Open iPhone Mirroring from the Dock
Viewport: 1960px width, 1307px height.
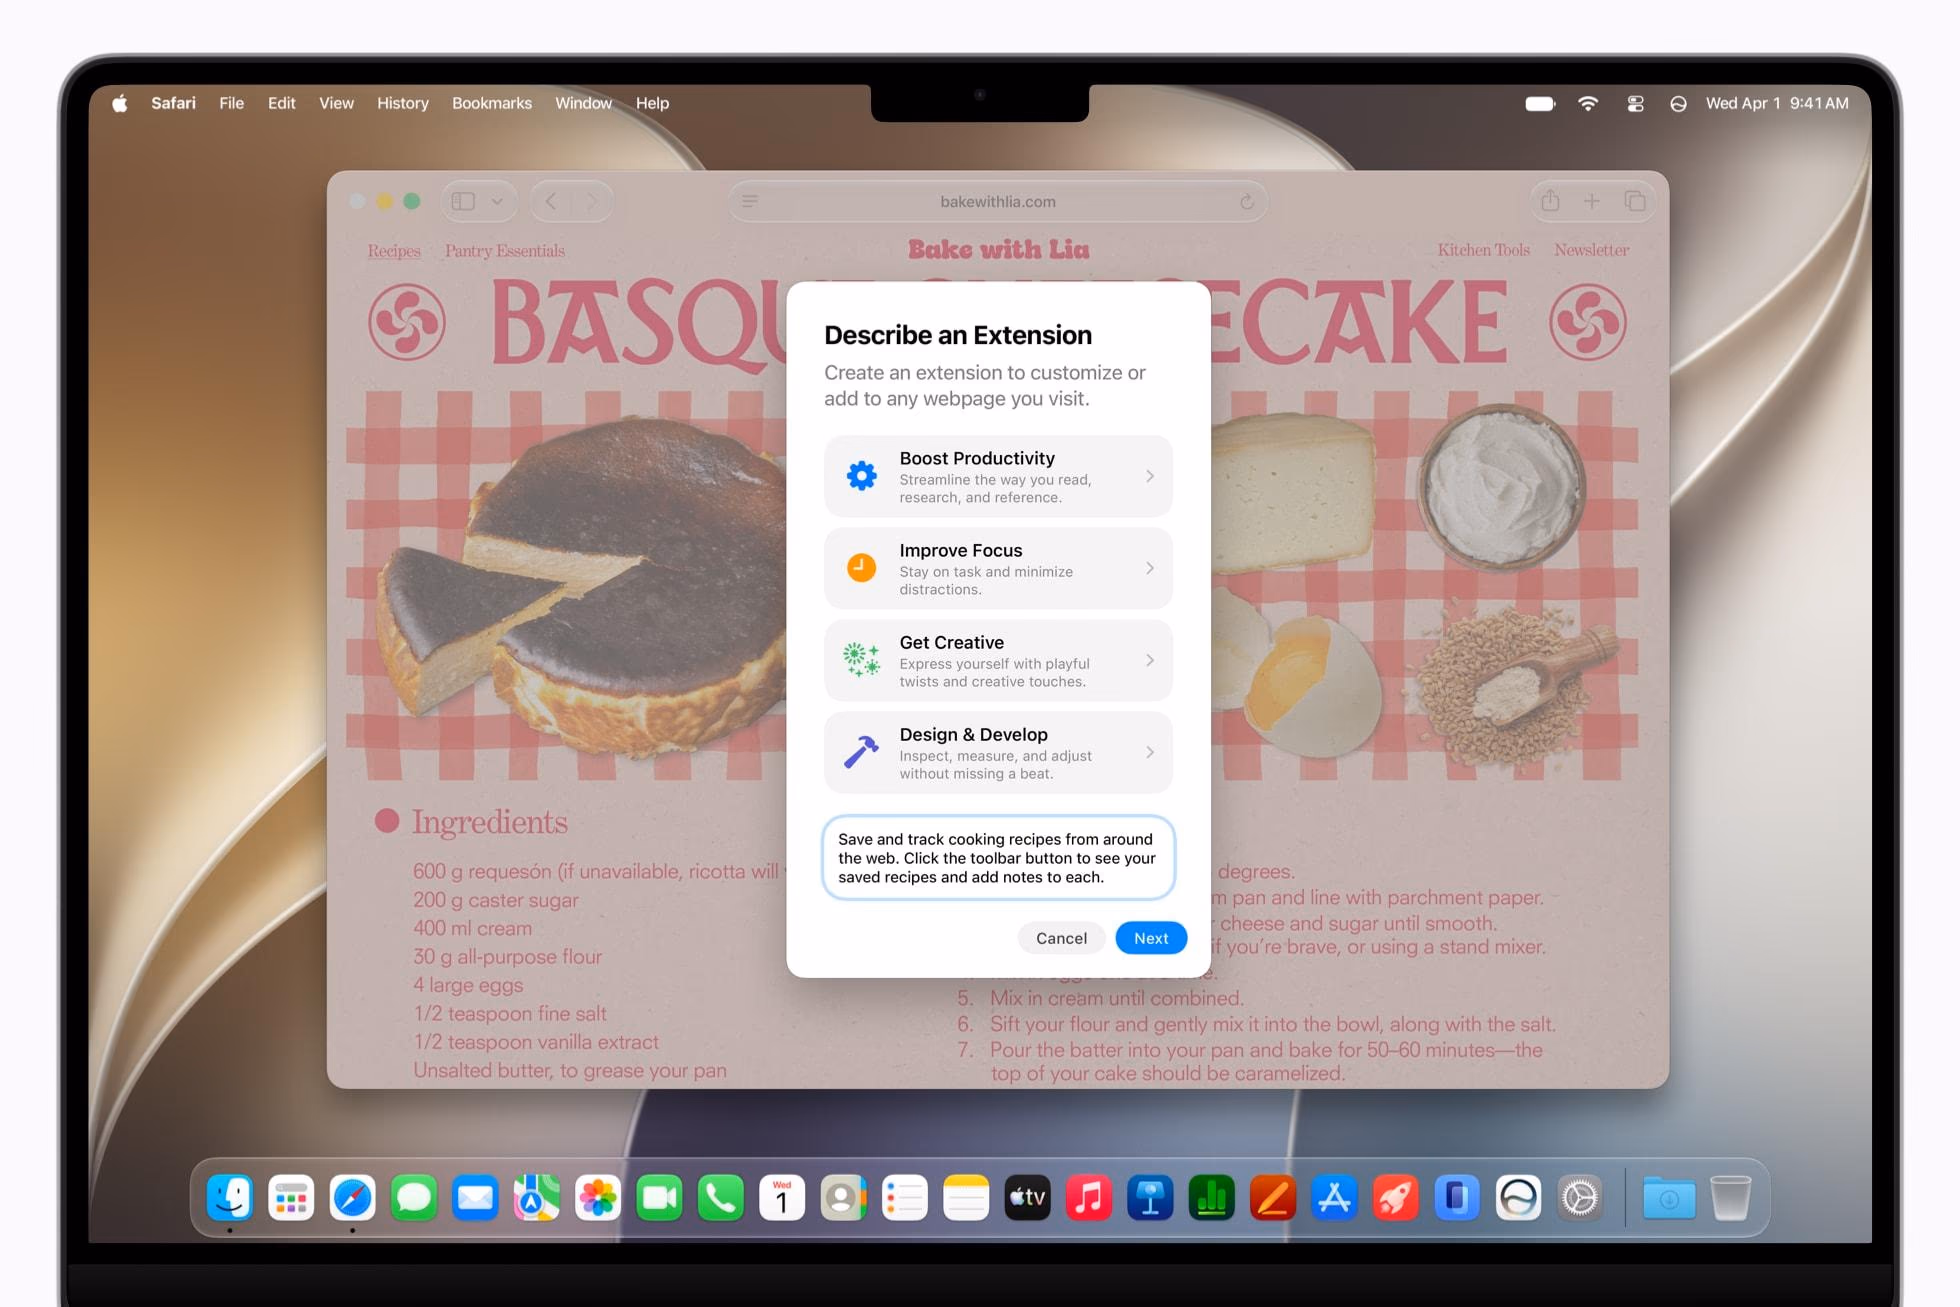click(1457, 1197)
